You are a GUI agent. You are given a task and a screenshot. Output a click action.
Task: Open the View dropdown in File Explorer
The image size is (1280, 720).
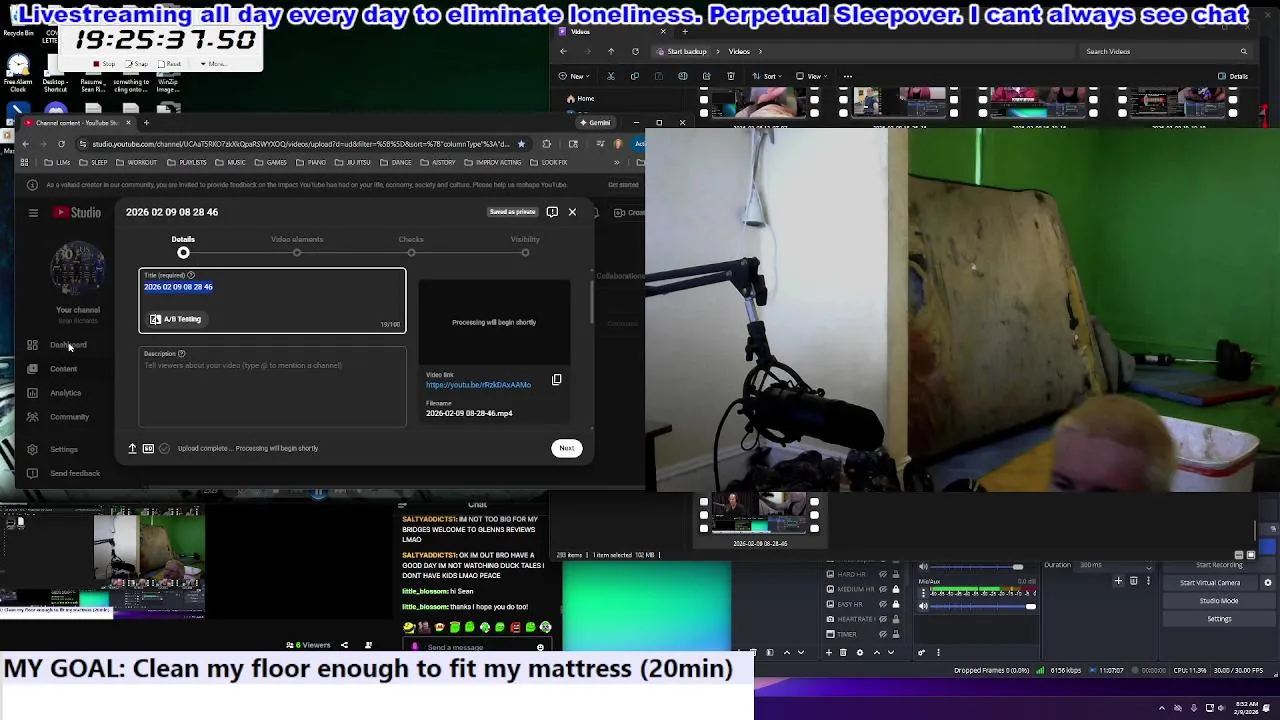click(x=814, y=76)
